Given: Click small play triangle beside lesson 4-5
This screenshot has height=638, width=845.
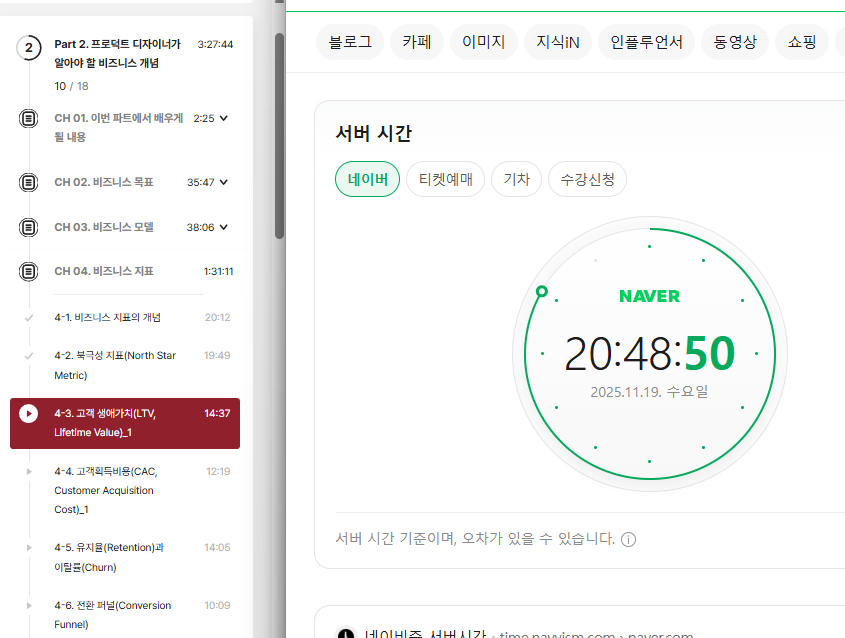Looking at the screenshot, I should 29,547.
